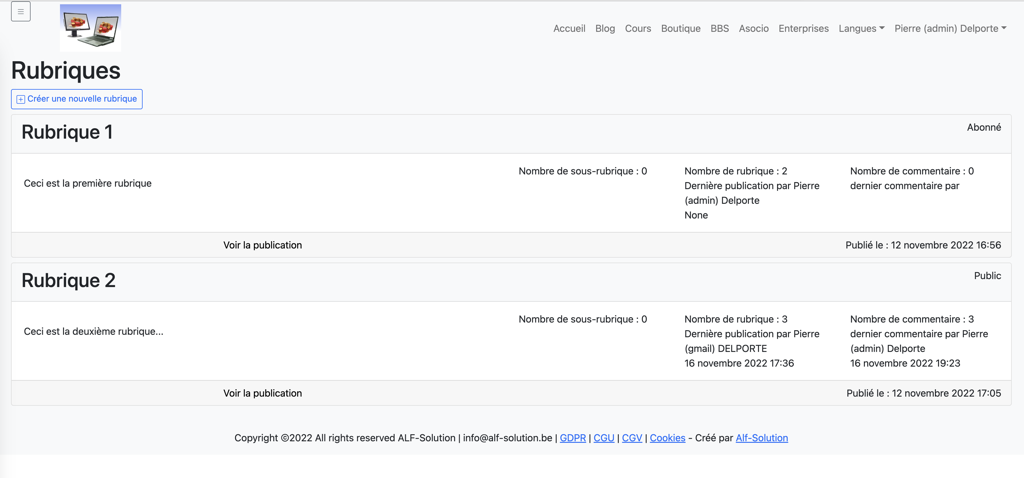Click Voir la publication under Rubrique 1
Image resolution: width=1024 pixels, height=478 pixels.
pos(262,245)
